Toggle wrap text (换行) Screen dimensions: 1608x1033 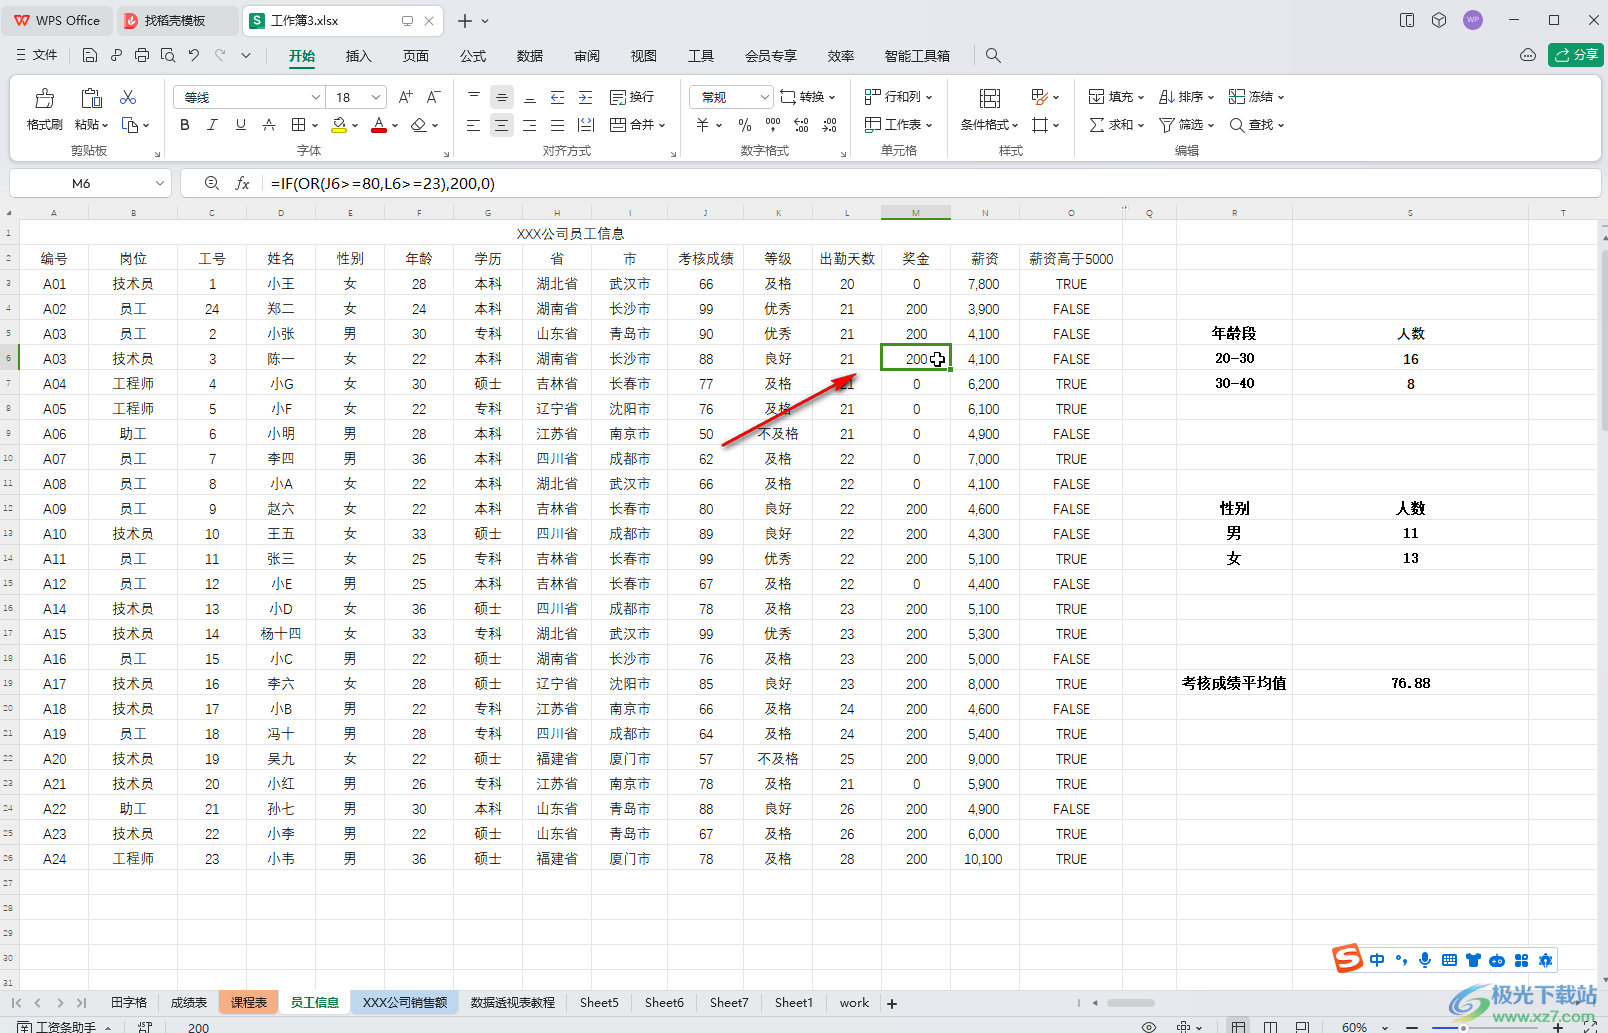(632, 97)
